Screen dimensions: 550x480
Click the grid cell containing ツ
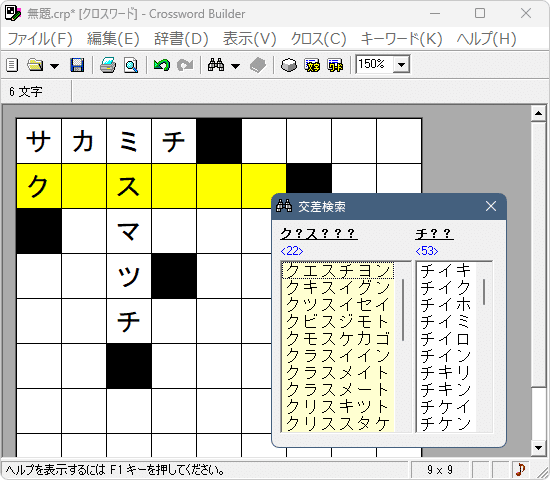[x=129, y=276]
